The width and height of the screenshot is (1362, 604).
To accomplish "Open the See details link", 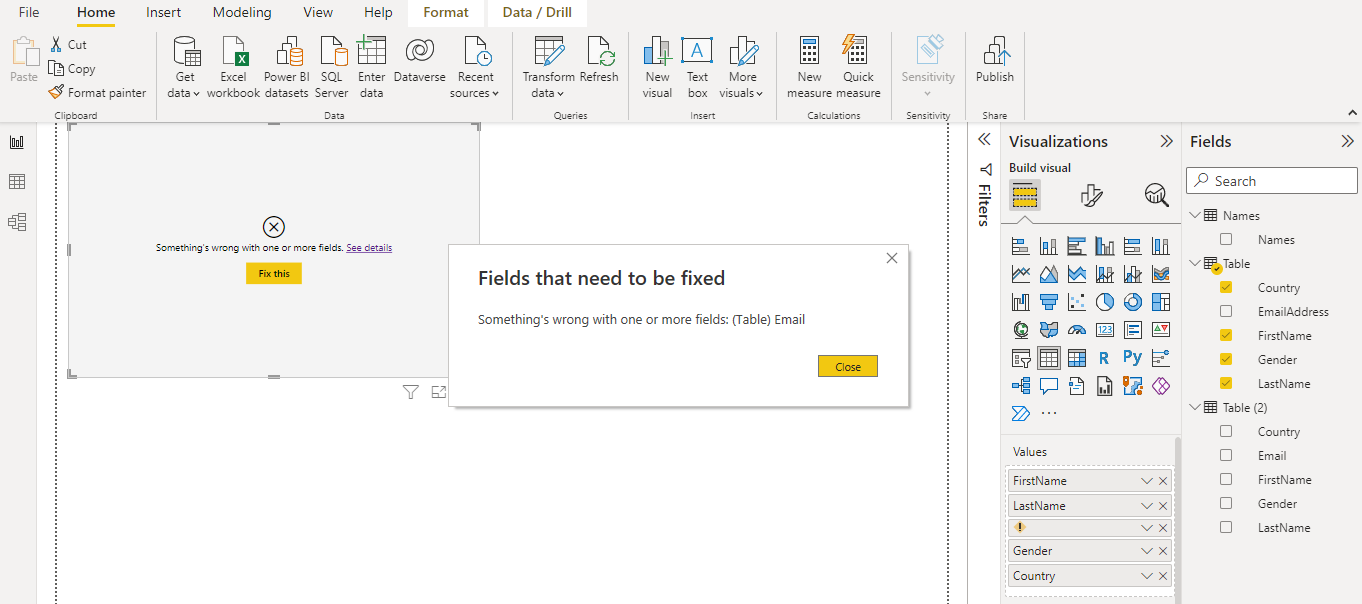I will pos(369,247).
